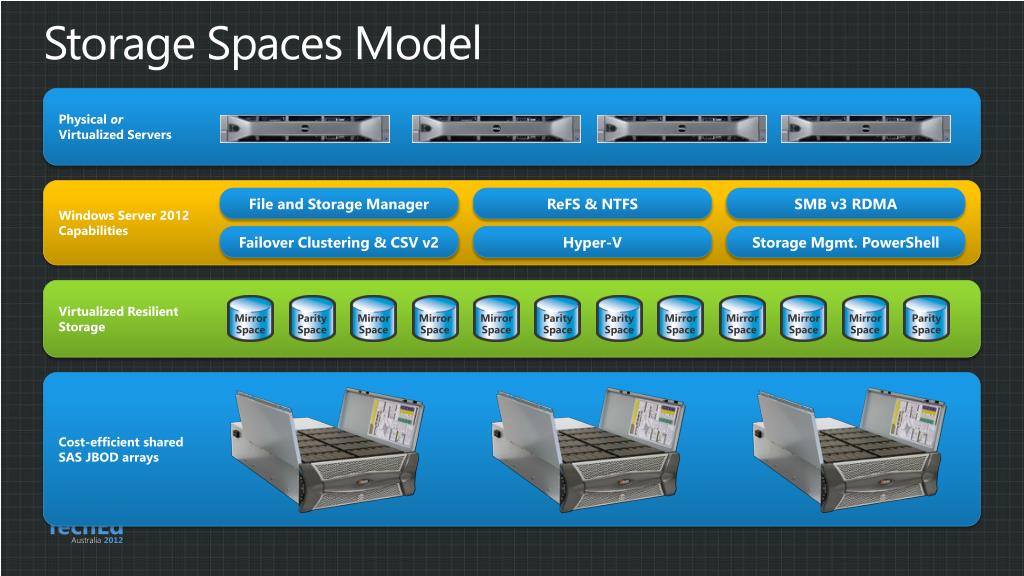Select the middle SAS JBOD array image
This screenshot has height=576, width=1024.
tap(588, 449)
